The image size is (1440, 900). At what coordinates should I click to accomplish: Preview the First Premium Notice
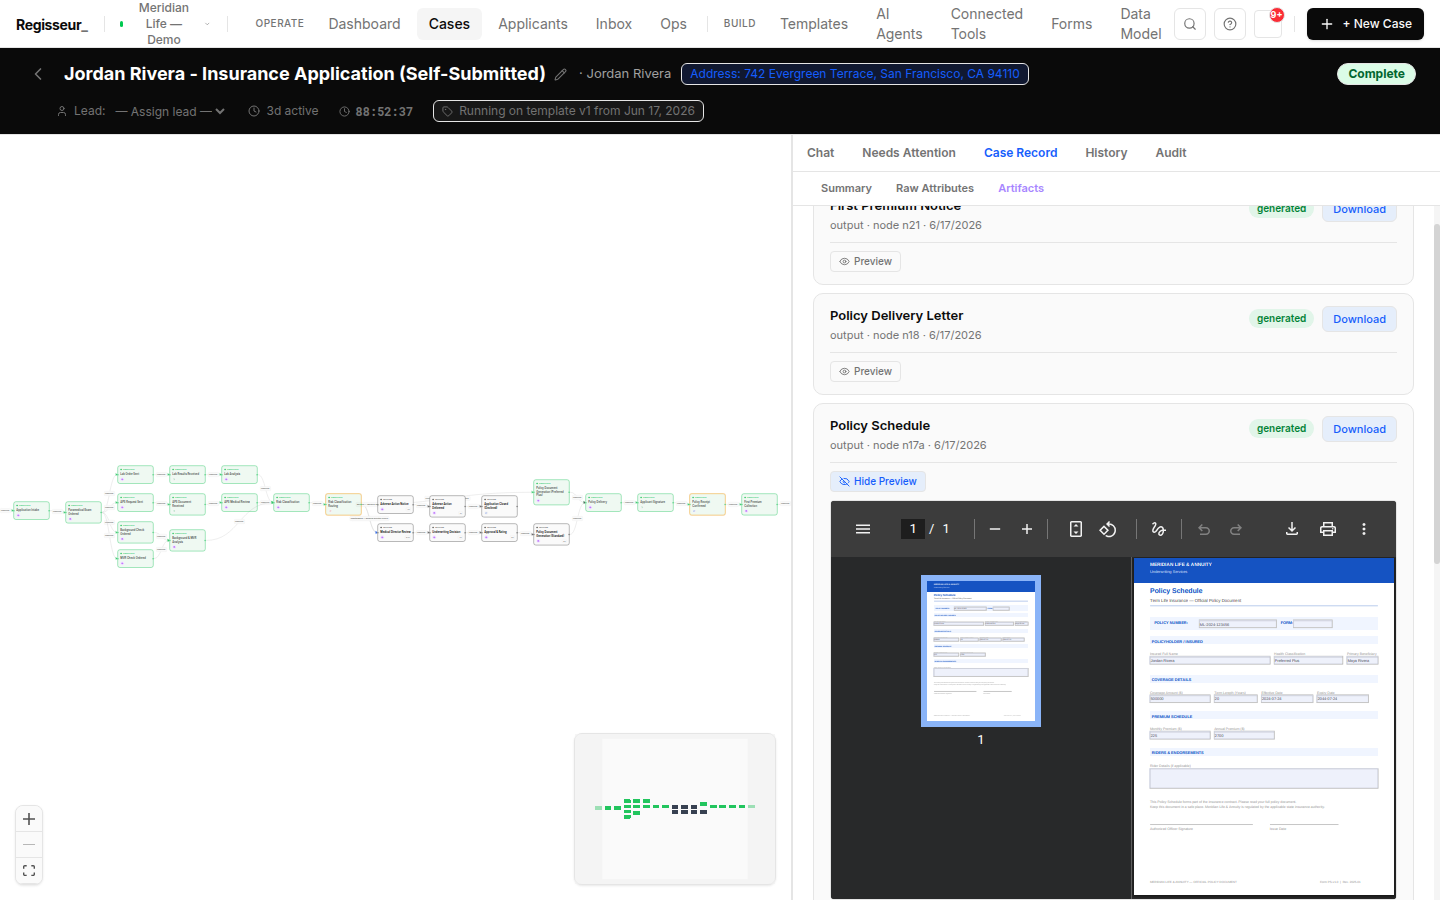865,261
